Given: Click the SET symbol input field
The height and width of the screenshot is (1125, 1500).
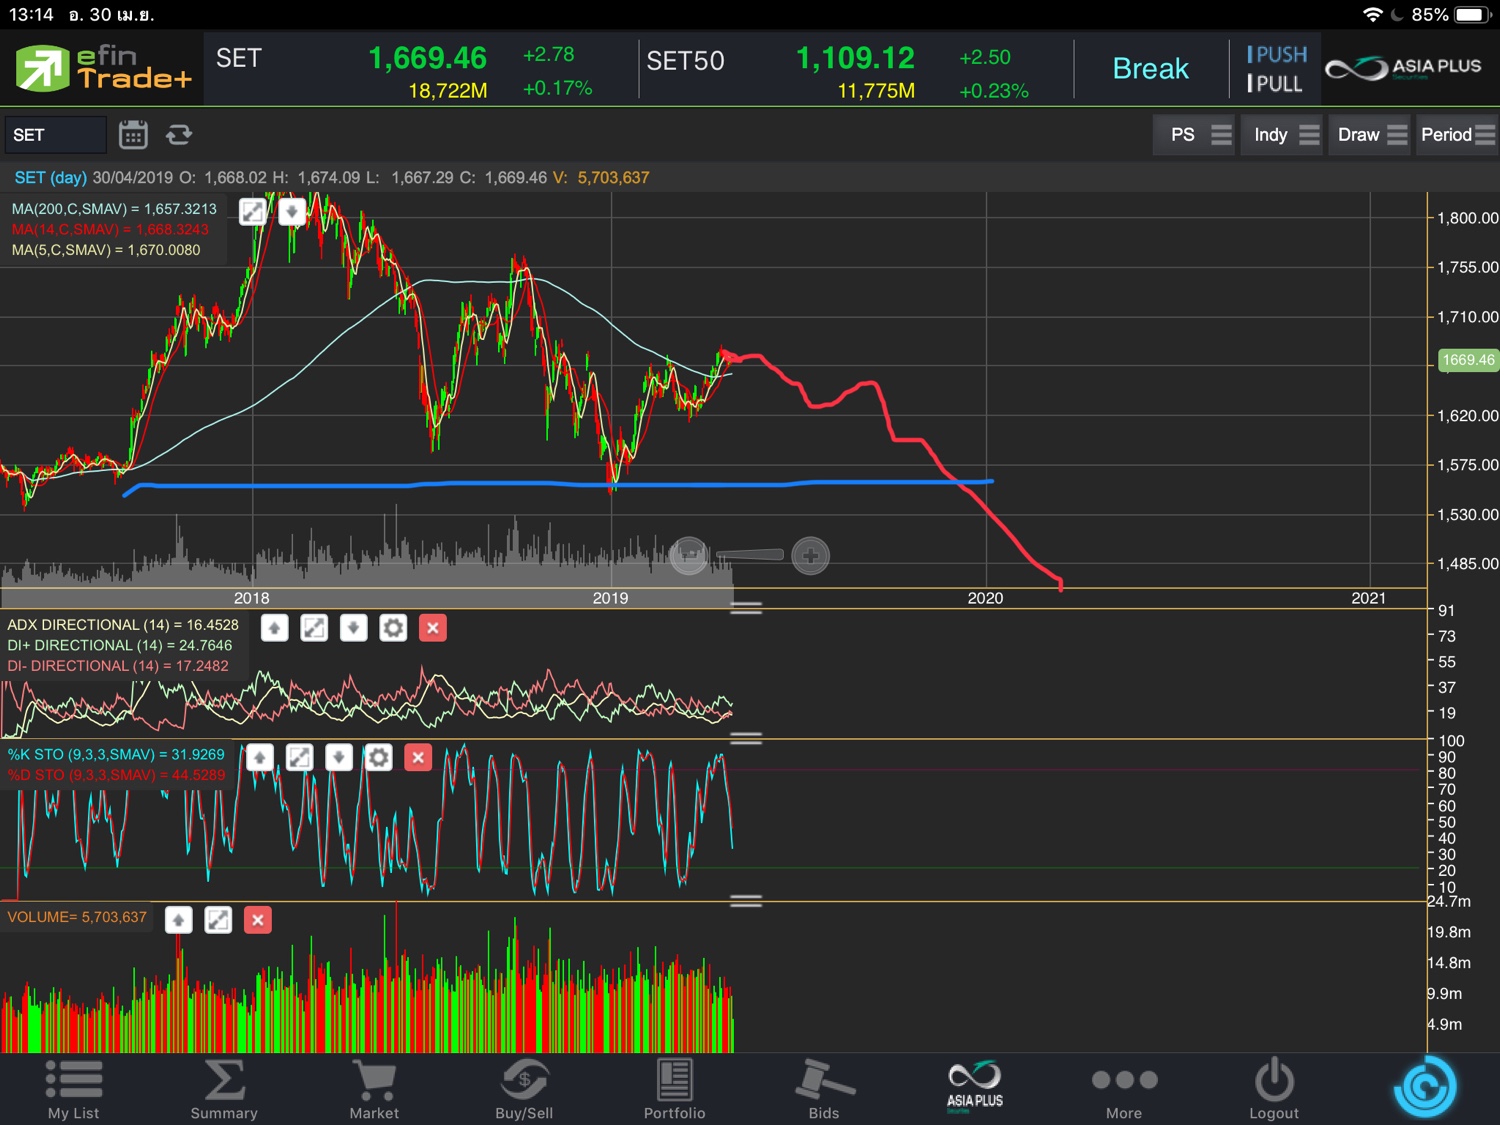Looking at the screenshot, I should (55, 135).
